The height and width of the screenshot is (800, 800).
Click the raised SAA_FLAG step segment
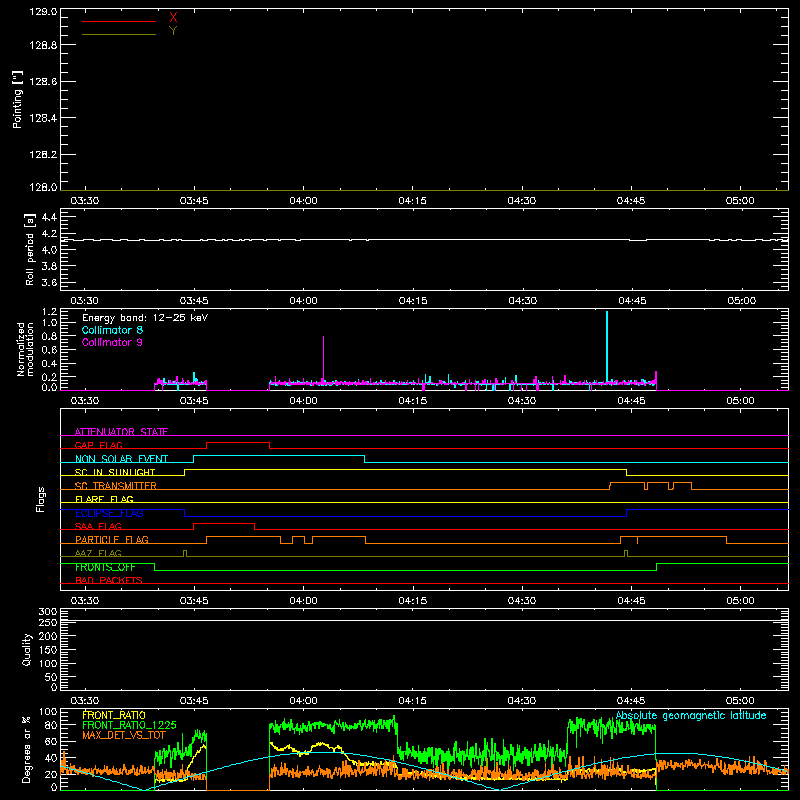tap(224, 523)
